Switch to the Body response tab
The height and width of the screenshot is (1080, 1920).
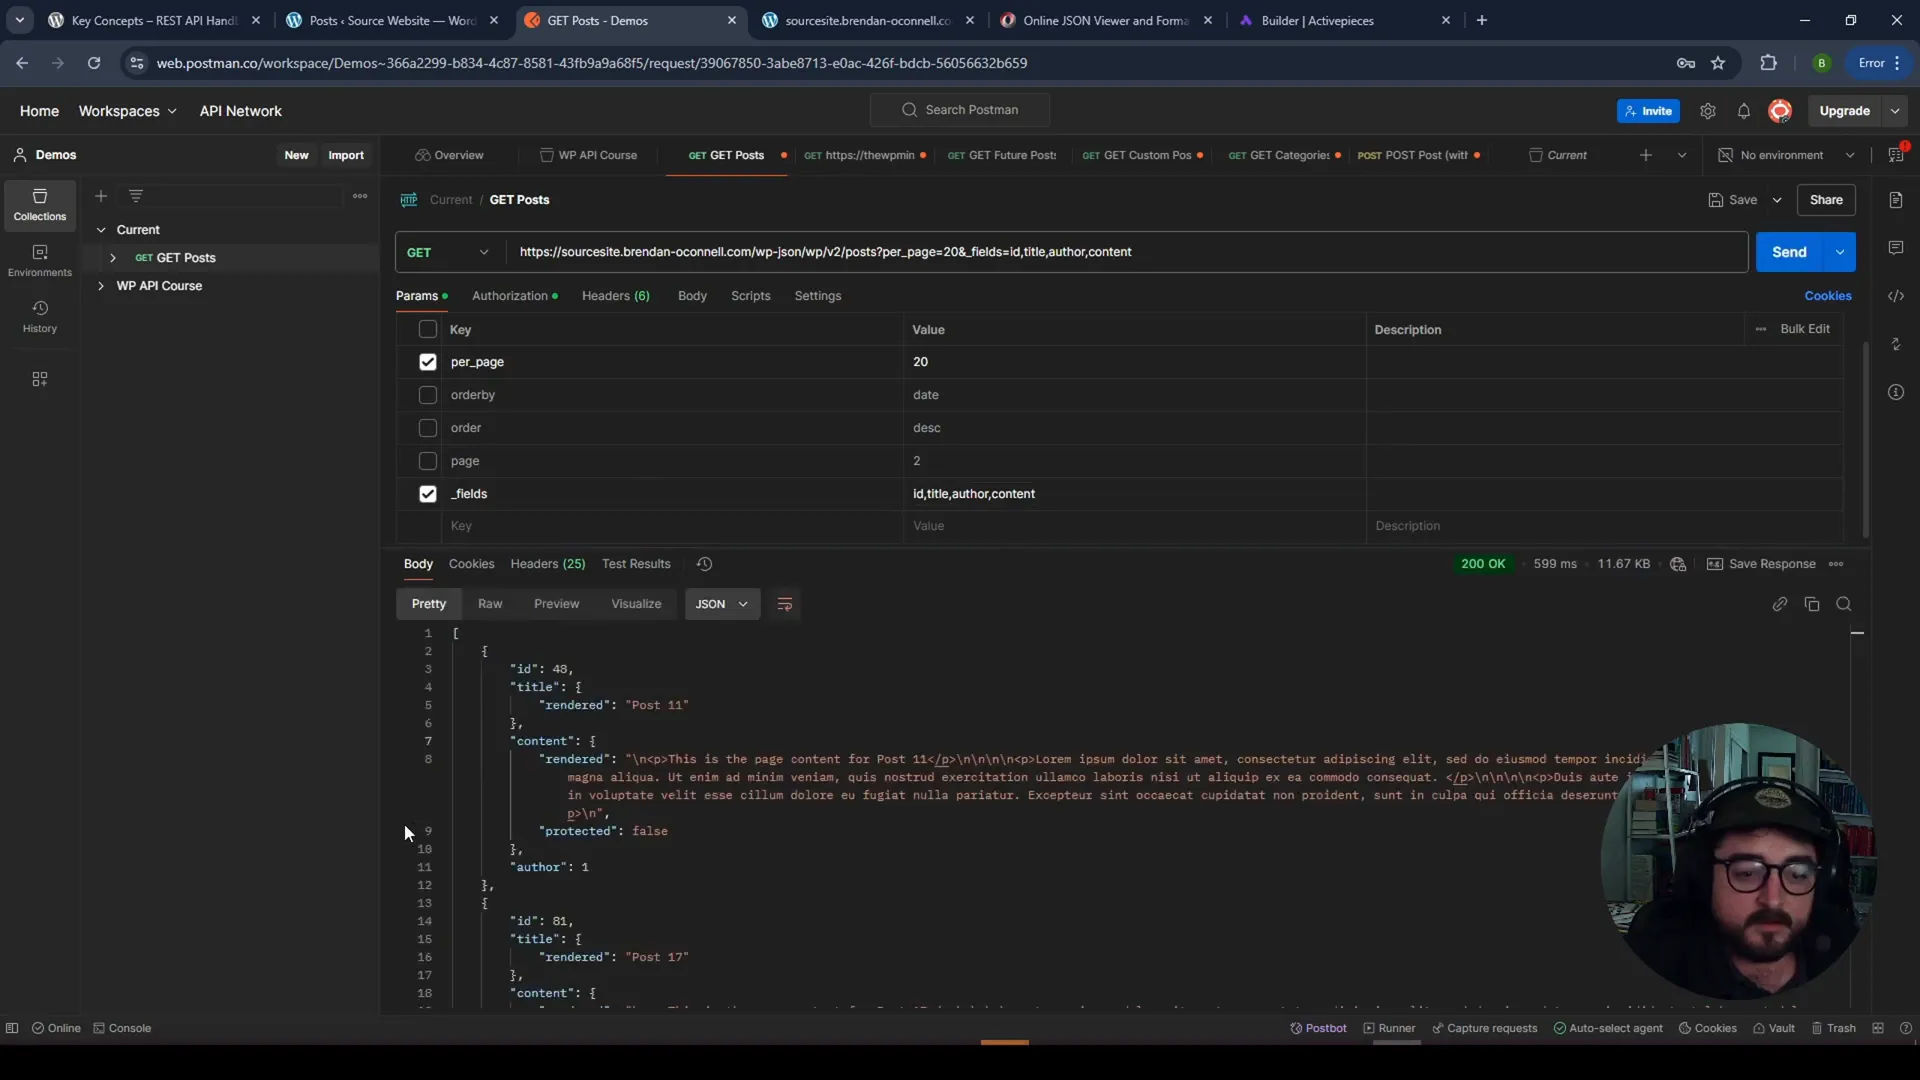418,563
